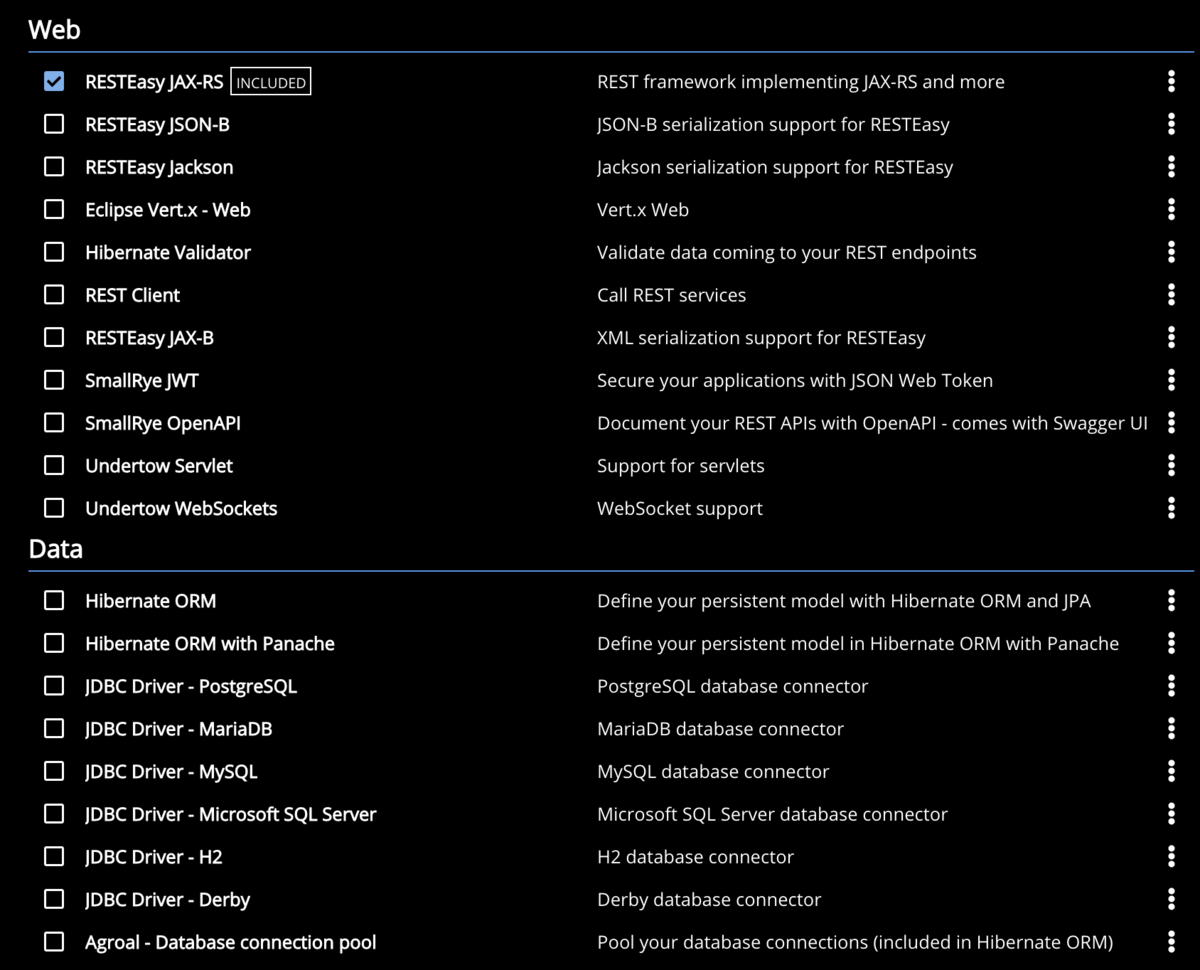Click 'Derby database connector' description

coord(709,899)
